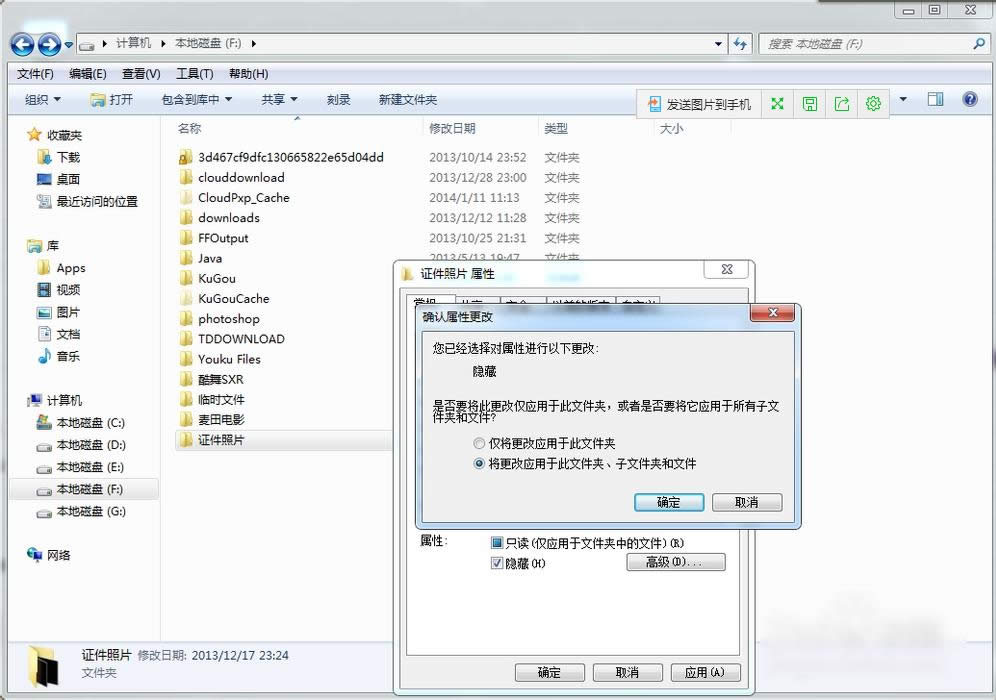Click 新建文件夹 in the toolbar
The height and width of the screenshot is (700, 996).
pyautogui.click(x=408, y=100)
